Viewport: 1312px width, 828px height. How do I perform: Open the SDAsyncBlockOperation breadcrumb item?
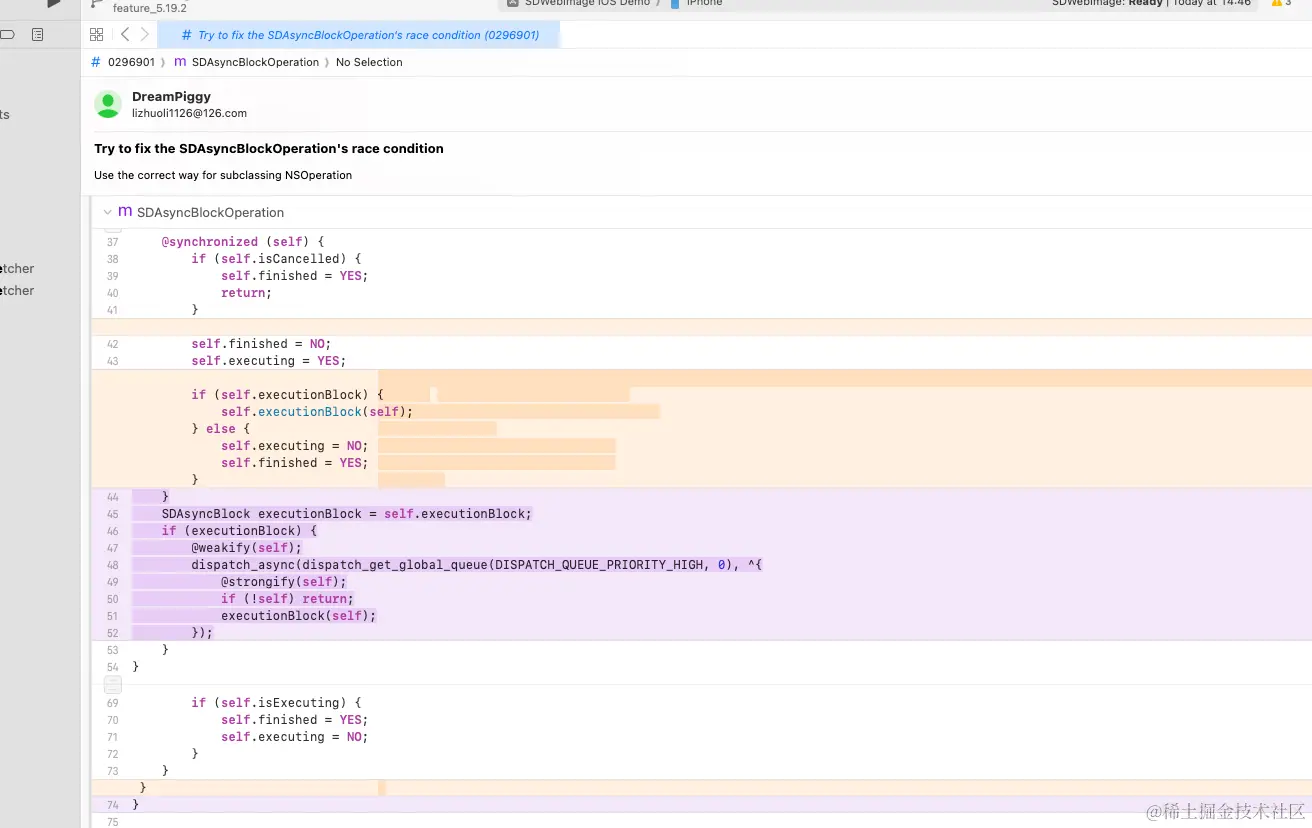pos(255,62)
